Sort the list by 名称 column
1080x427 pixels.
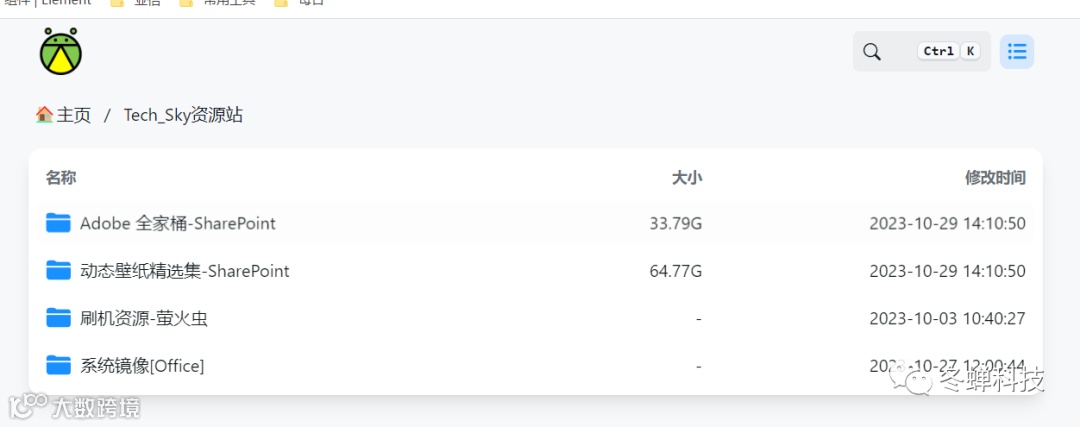pyautogui.click(x=61, y=178)
